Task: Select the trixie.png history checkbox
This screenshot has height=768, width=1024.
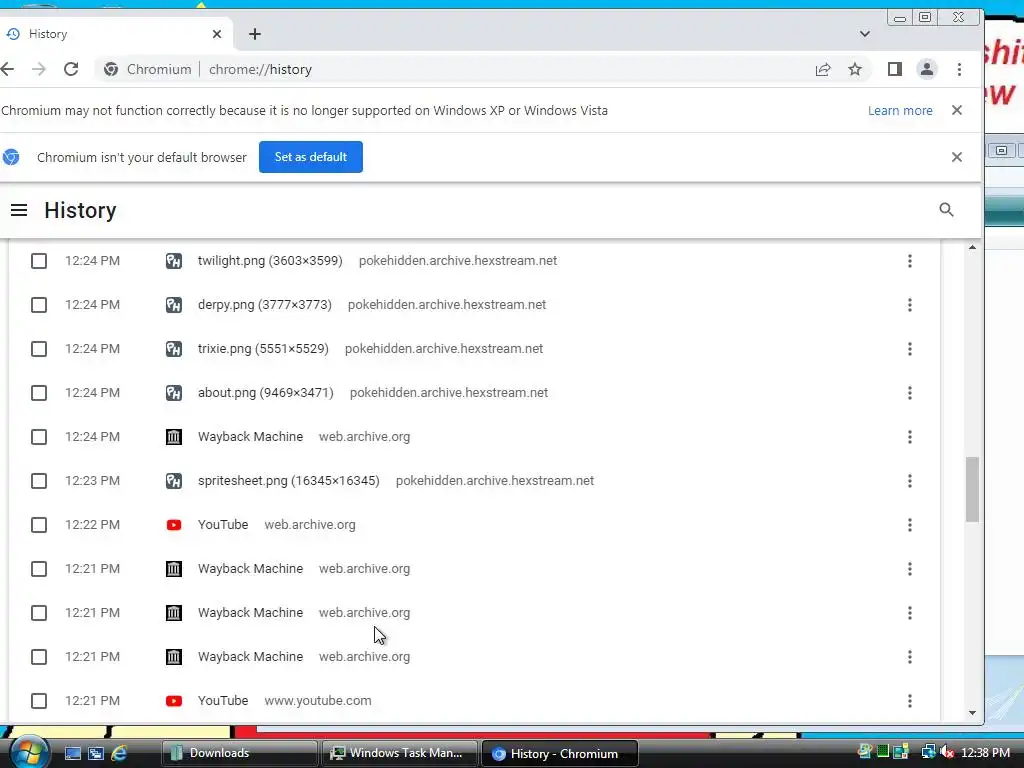Action: coord(39,349)
